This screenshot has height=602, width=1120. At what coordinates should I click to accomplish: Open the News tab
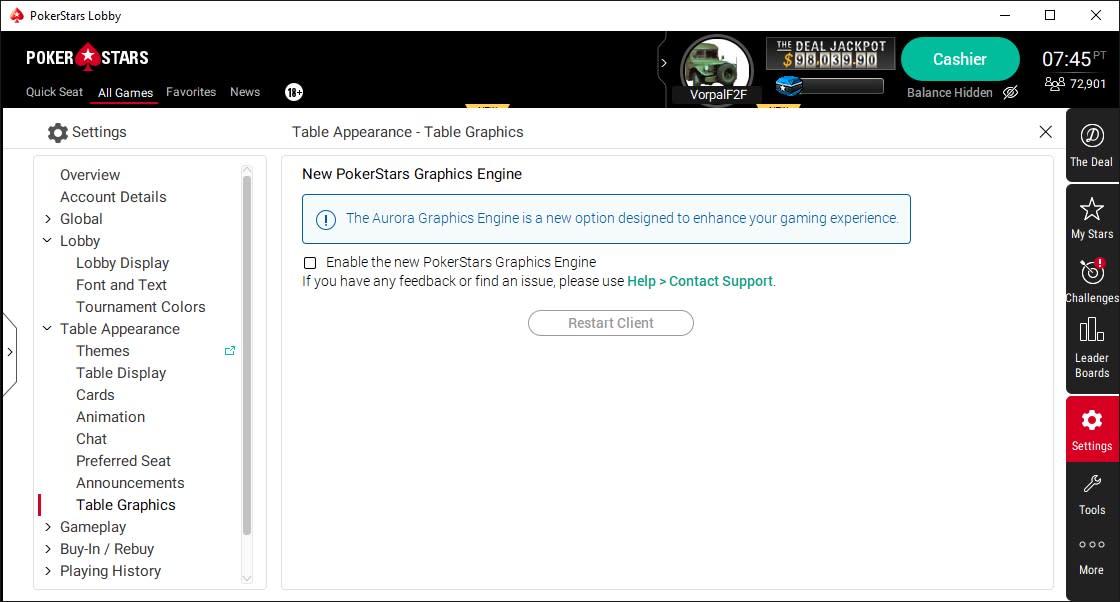(x=245, y=92)
